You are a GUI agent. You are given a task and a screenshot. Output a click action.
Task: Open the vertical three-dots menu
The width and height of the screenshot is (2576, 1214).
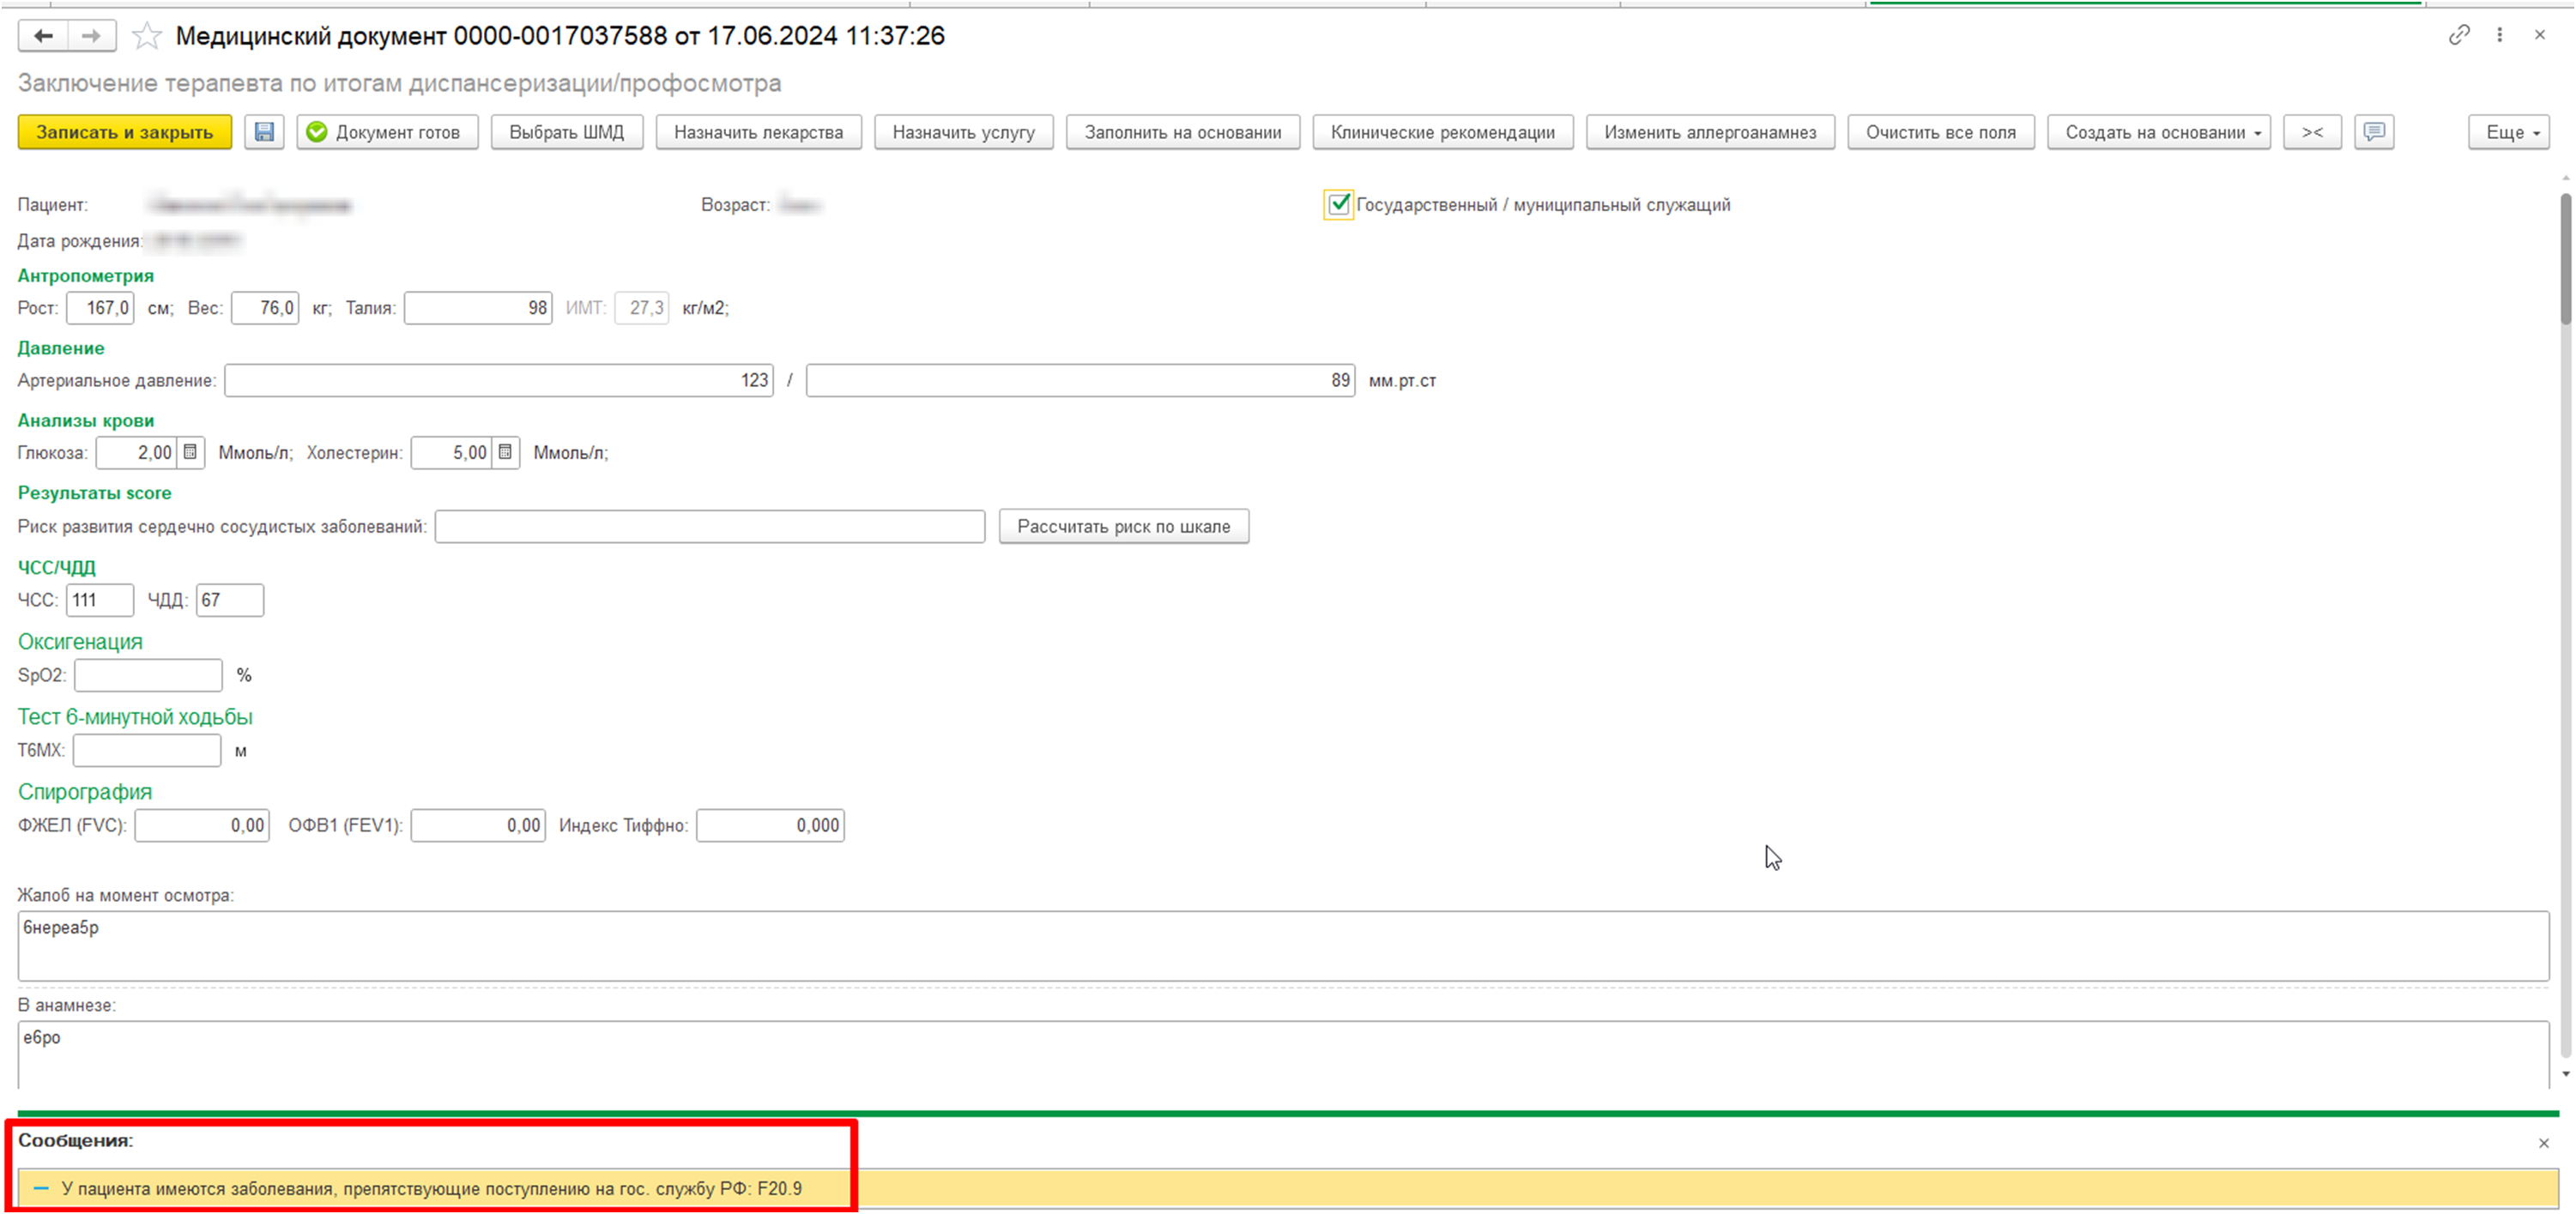[2499, 35]
